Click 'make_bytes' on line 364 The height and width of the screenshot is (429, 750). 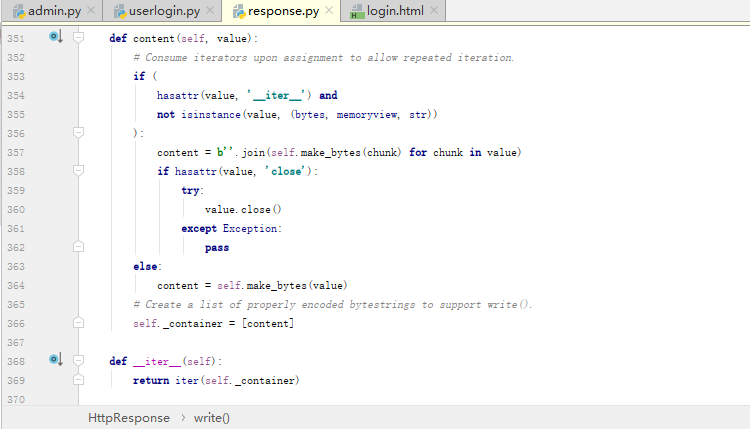276,286
